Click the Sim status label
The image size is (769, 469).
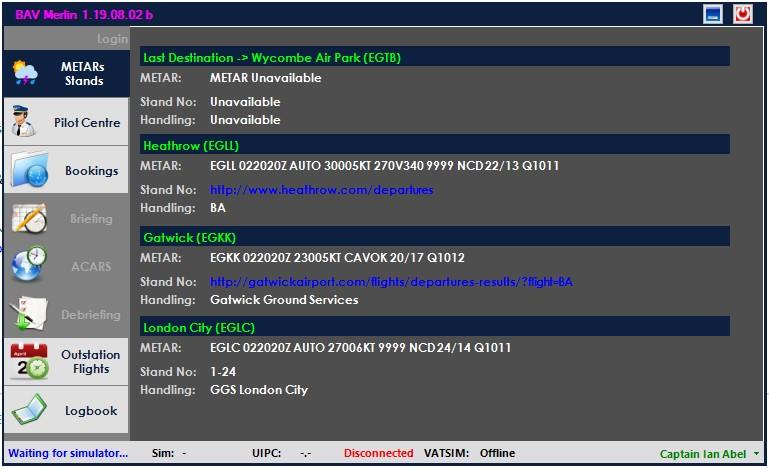point(163,453)
